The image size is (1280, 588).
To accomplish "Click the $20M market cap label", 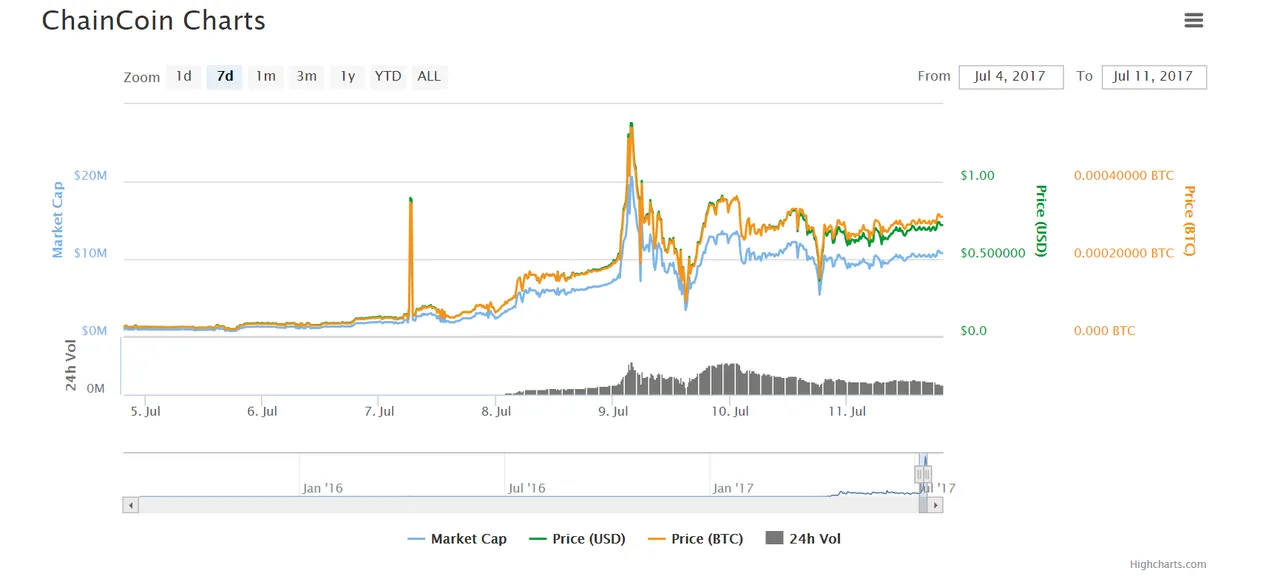I will click(90, 176).
